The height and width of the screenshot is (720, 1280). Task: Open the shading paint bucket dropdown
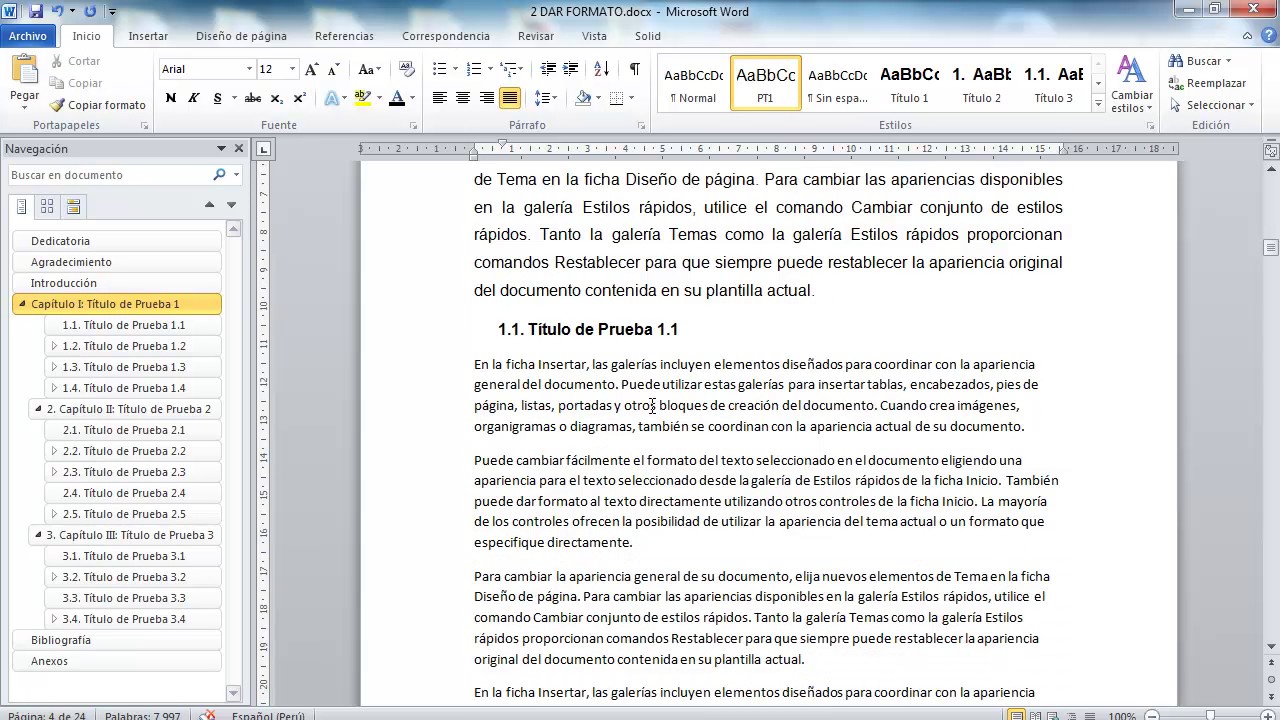click(x=597, y=98)
